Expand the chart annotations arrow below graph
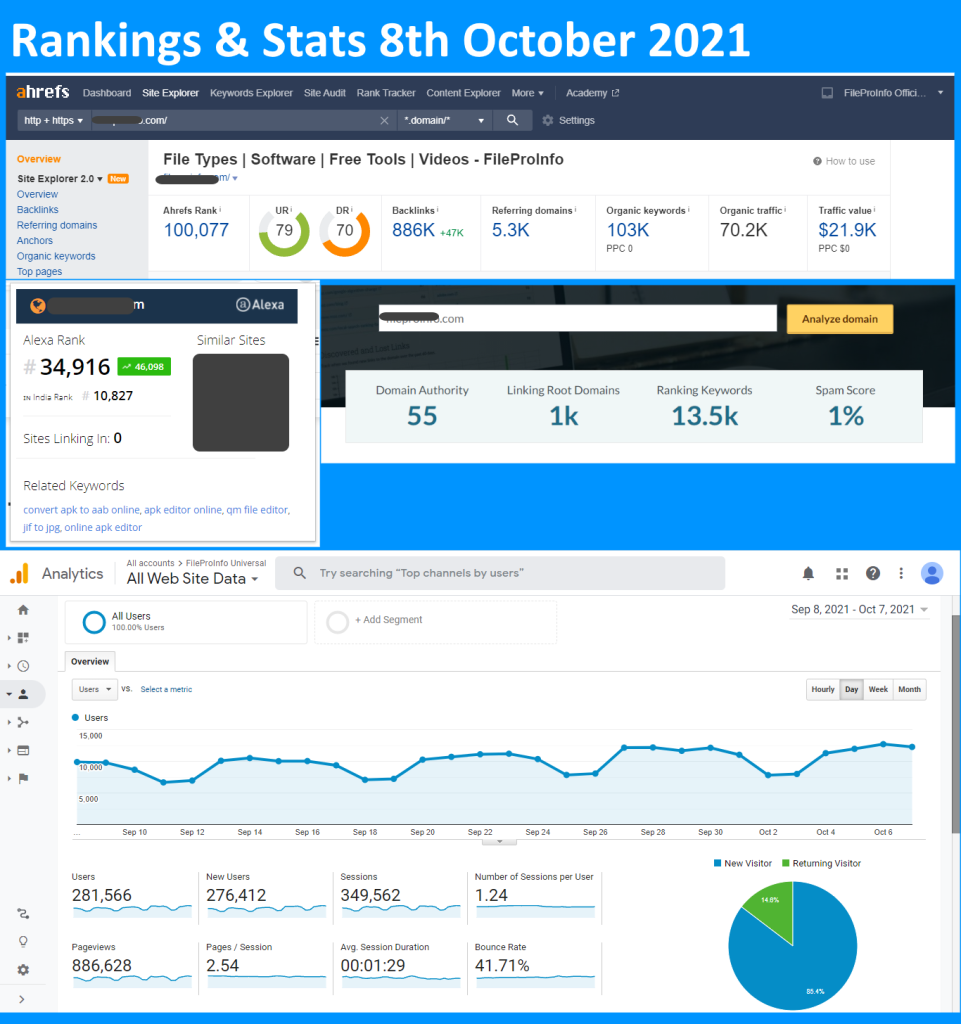This screenshot has height=1024, width=961. [499, 842]
